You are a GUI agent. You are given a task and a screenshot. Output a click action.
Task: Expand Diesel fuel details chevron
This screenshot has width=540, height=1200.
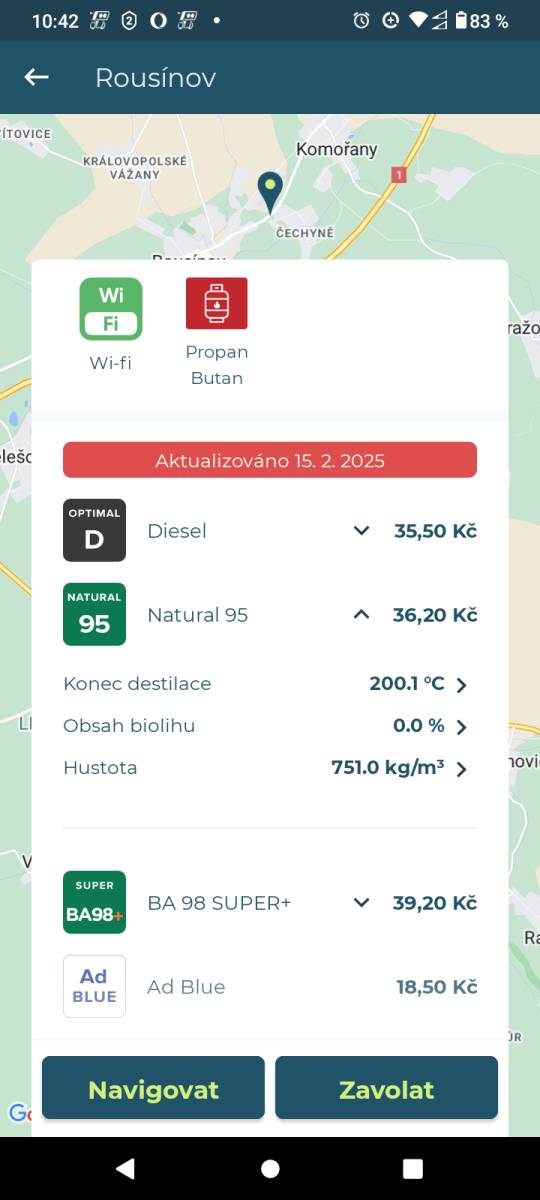pyautogui.click(x=362, y=531)
